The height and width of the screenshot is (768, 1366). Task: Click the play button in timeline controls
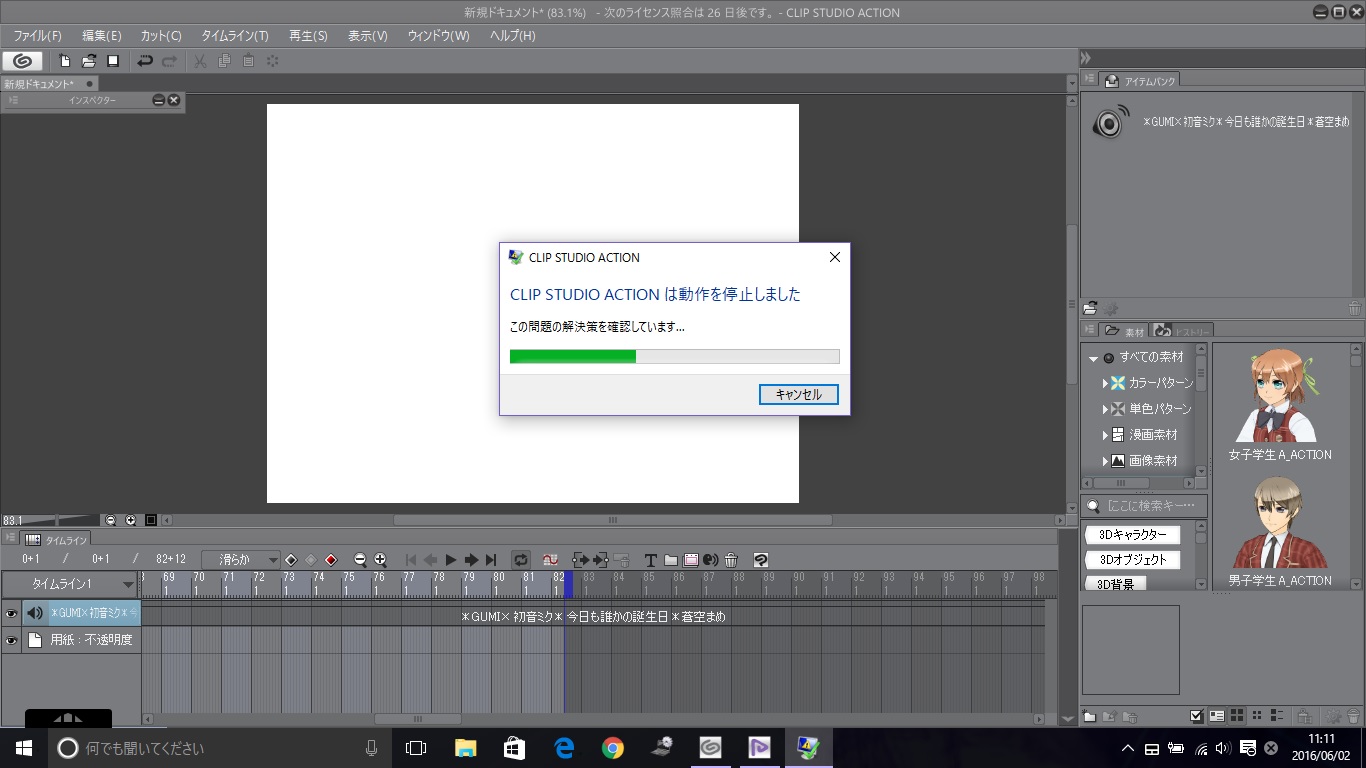coord(451,560)
